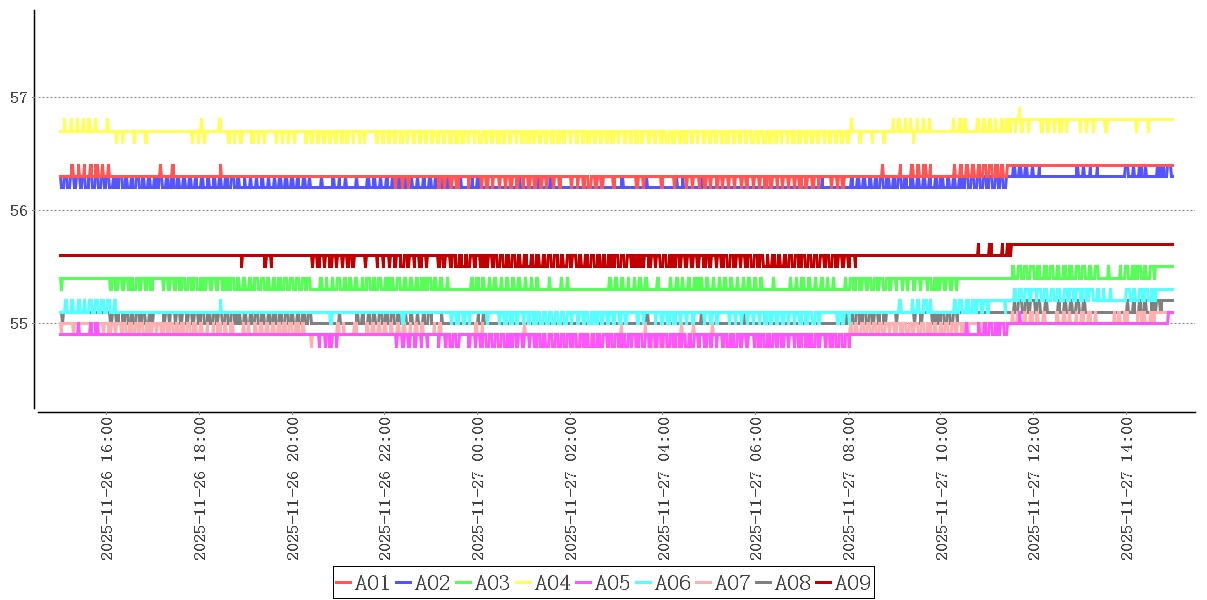
Task: Click the 2025-11-26 22:00 time axis label
Action: point(385,489)
